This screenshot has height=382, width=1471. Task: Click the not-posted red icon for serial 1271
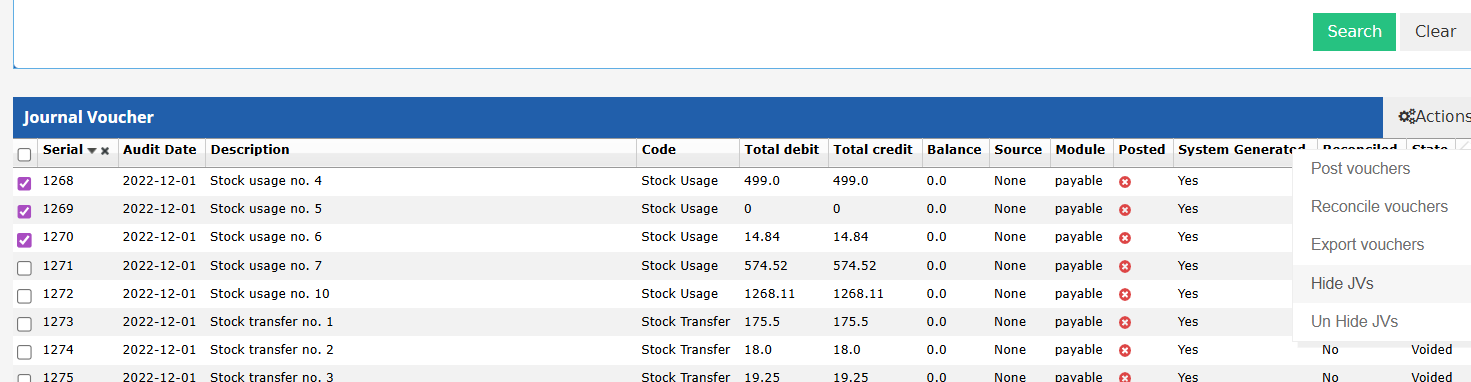point(1125,266)
